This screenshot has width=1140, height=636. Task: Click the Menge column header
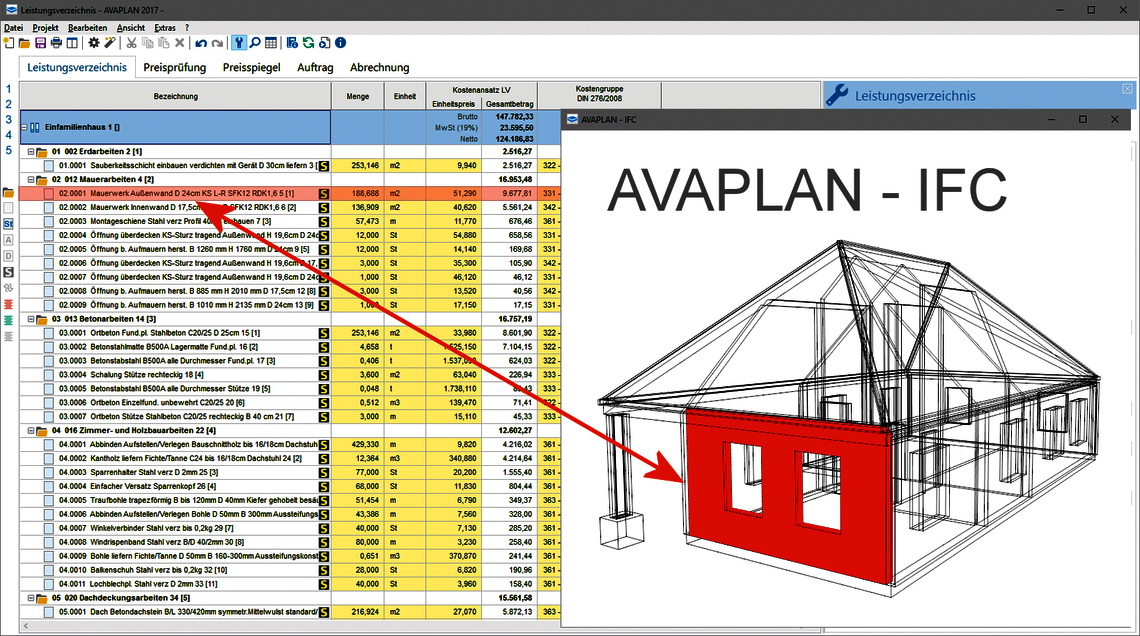[x=358, y=96]
